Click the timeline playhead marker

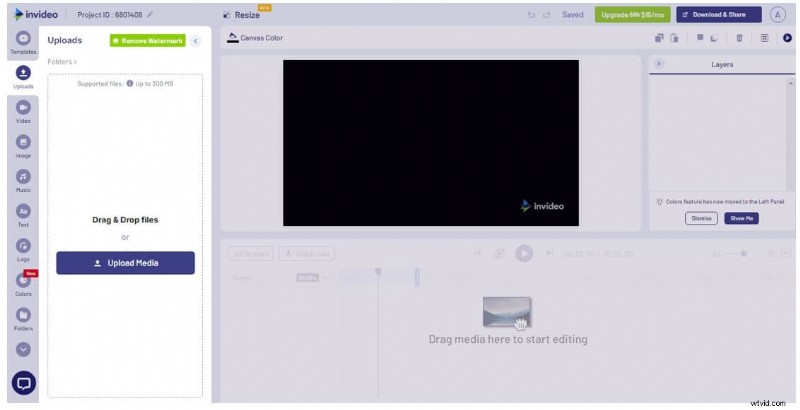(378, 272)
